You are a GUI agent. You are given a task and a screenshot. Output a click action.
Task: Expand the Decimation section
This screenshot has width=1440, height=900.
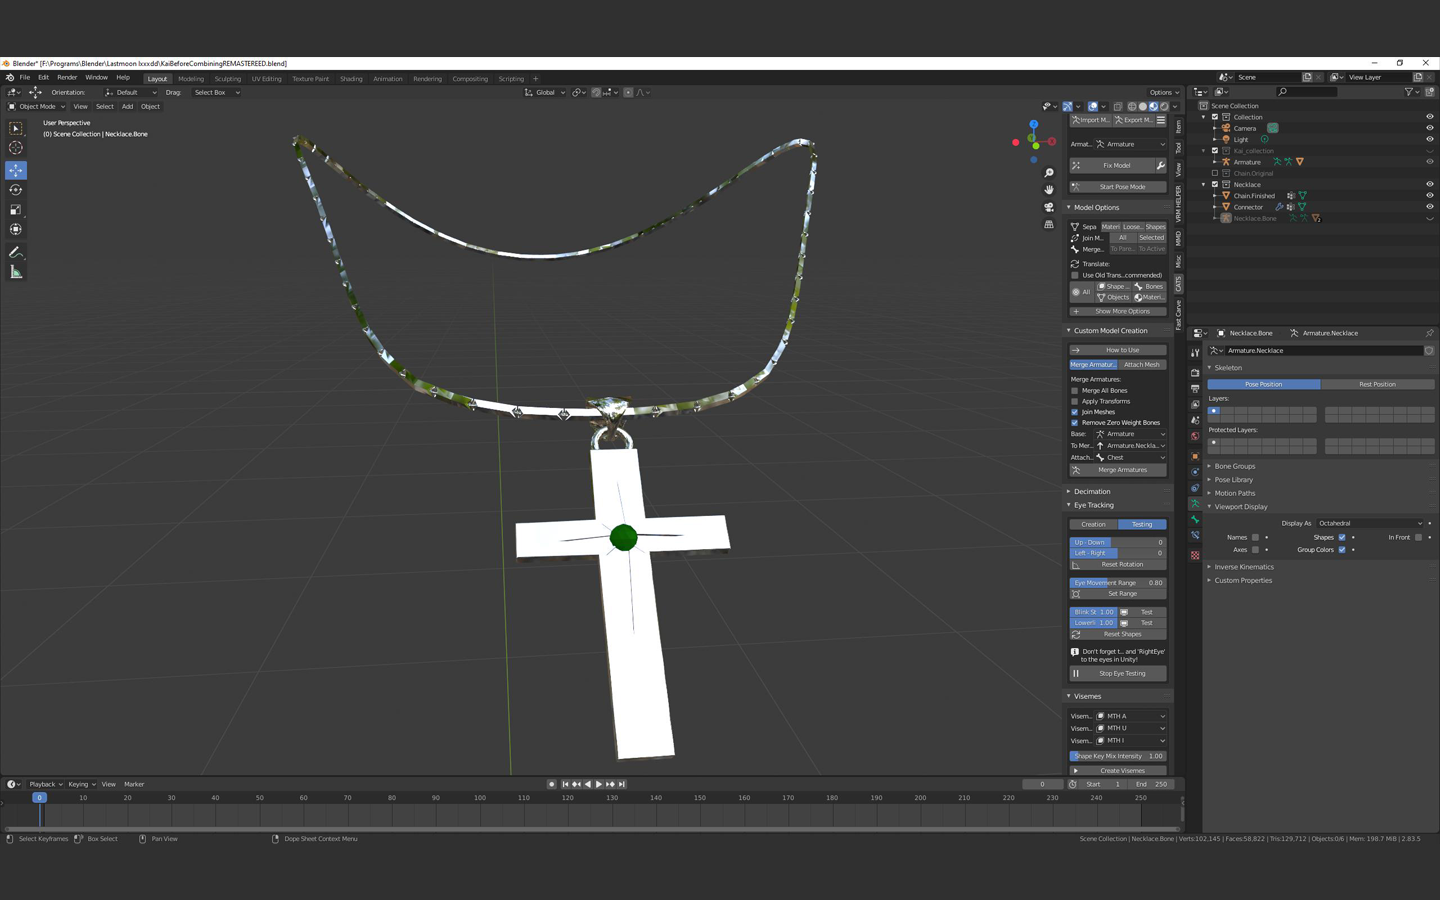coord(1092,491)
